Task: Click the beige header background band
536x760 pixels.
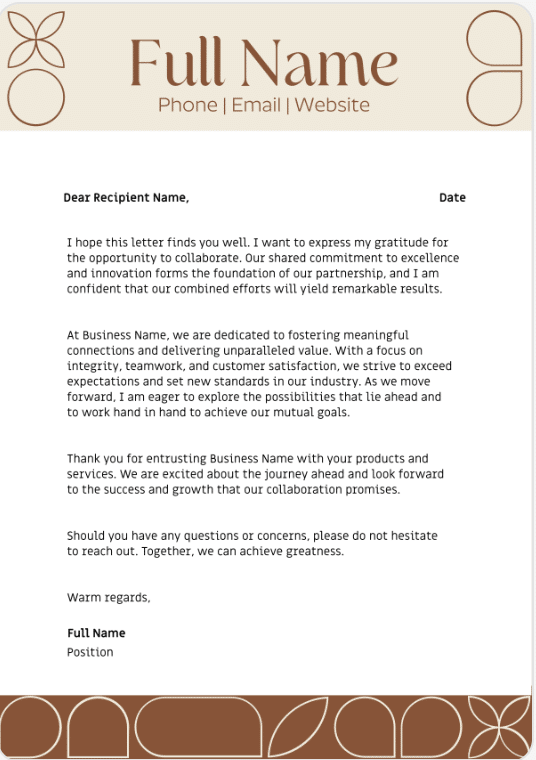Action: tap(267, 66)
